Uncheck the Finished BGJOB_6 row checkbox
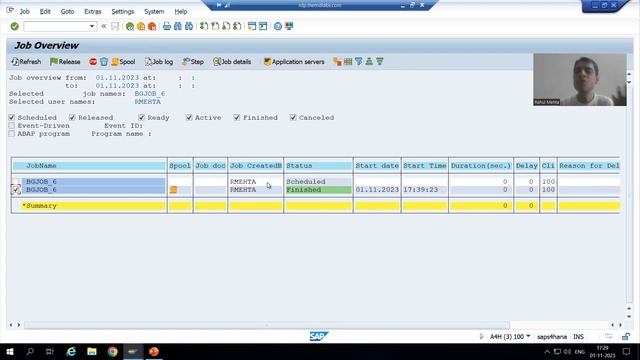The image size is (640, 360). [x=16, y=190]
